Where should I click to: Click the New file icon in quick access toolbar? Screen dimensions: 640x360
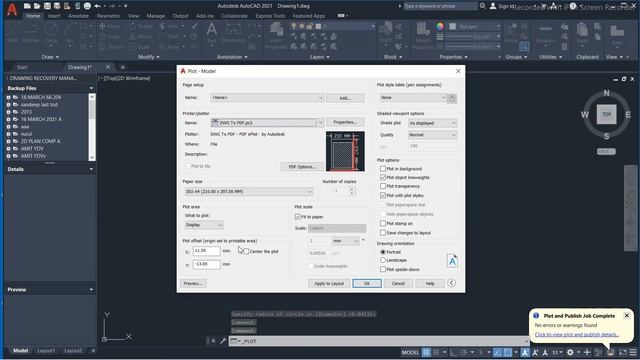point(27,6)
